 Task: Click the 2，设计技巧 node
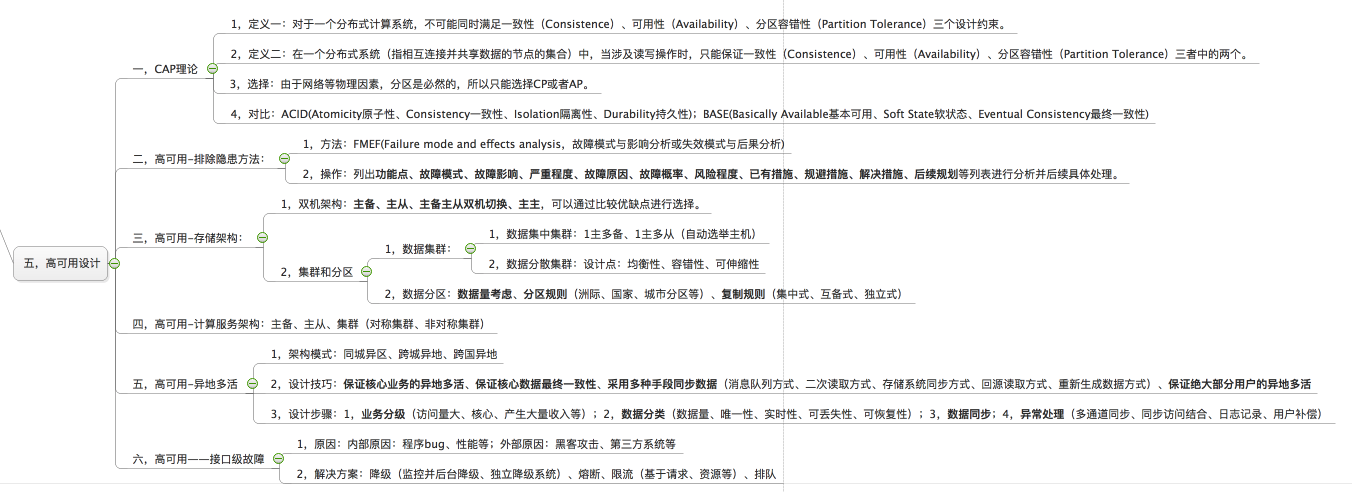click(x=791, y=384)
